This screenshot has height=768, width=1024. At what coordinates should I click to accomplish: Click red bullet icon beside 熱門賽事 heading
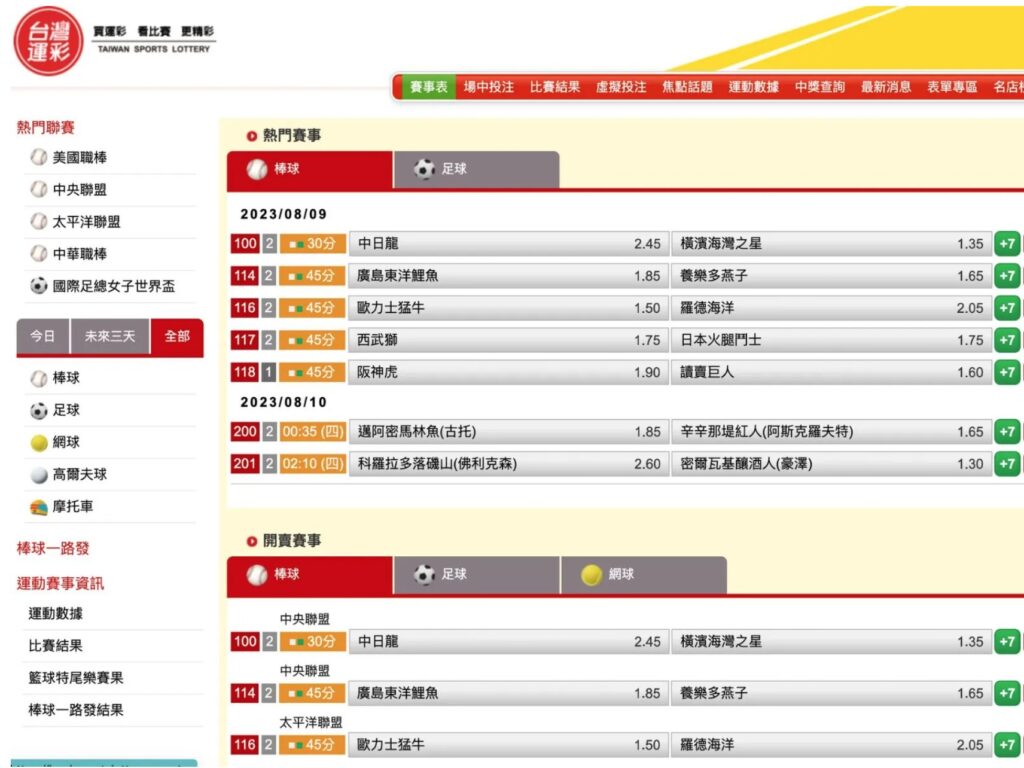coord(251,136)
